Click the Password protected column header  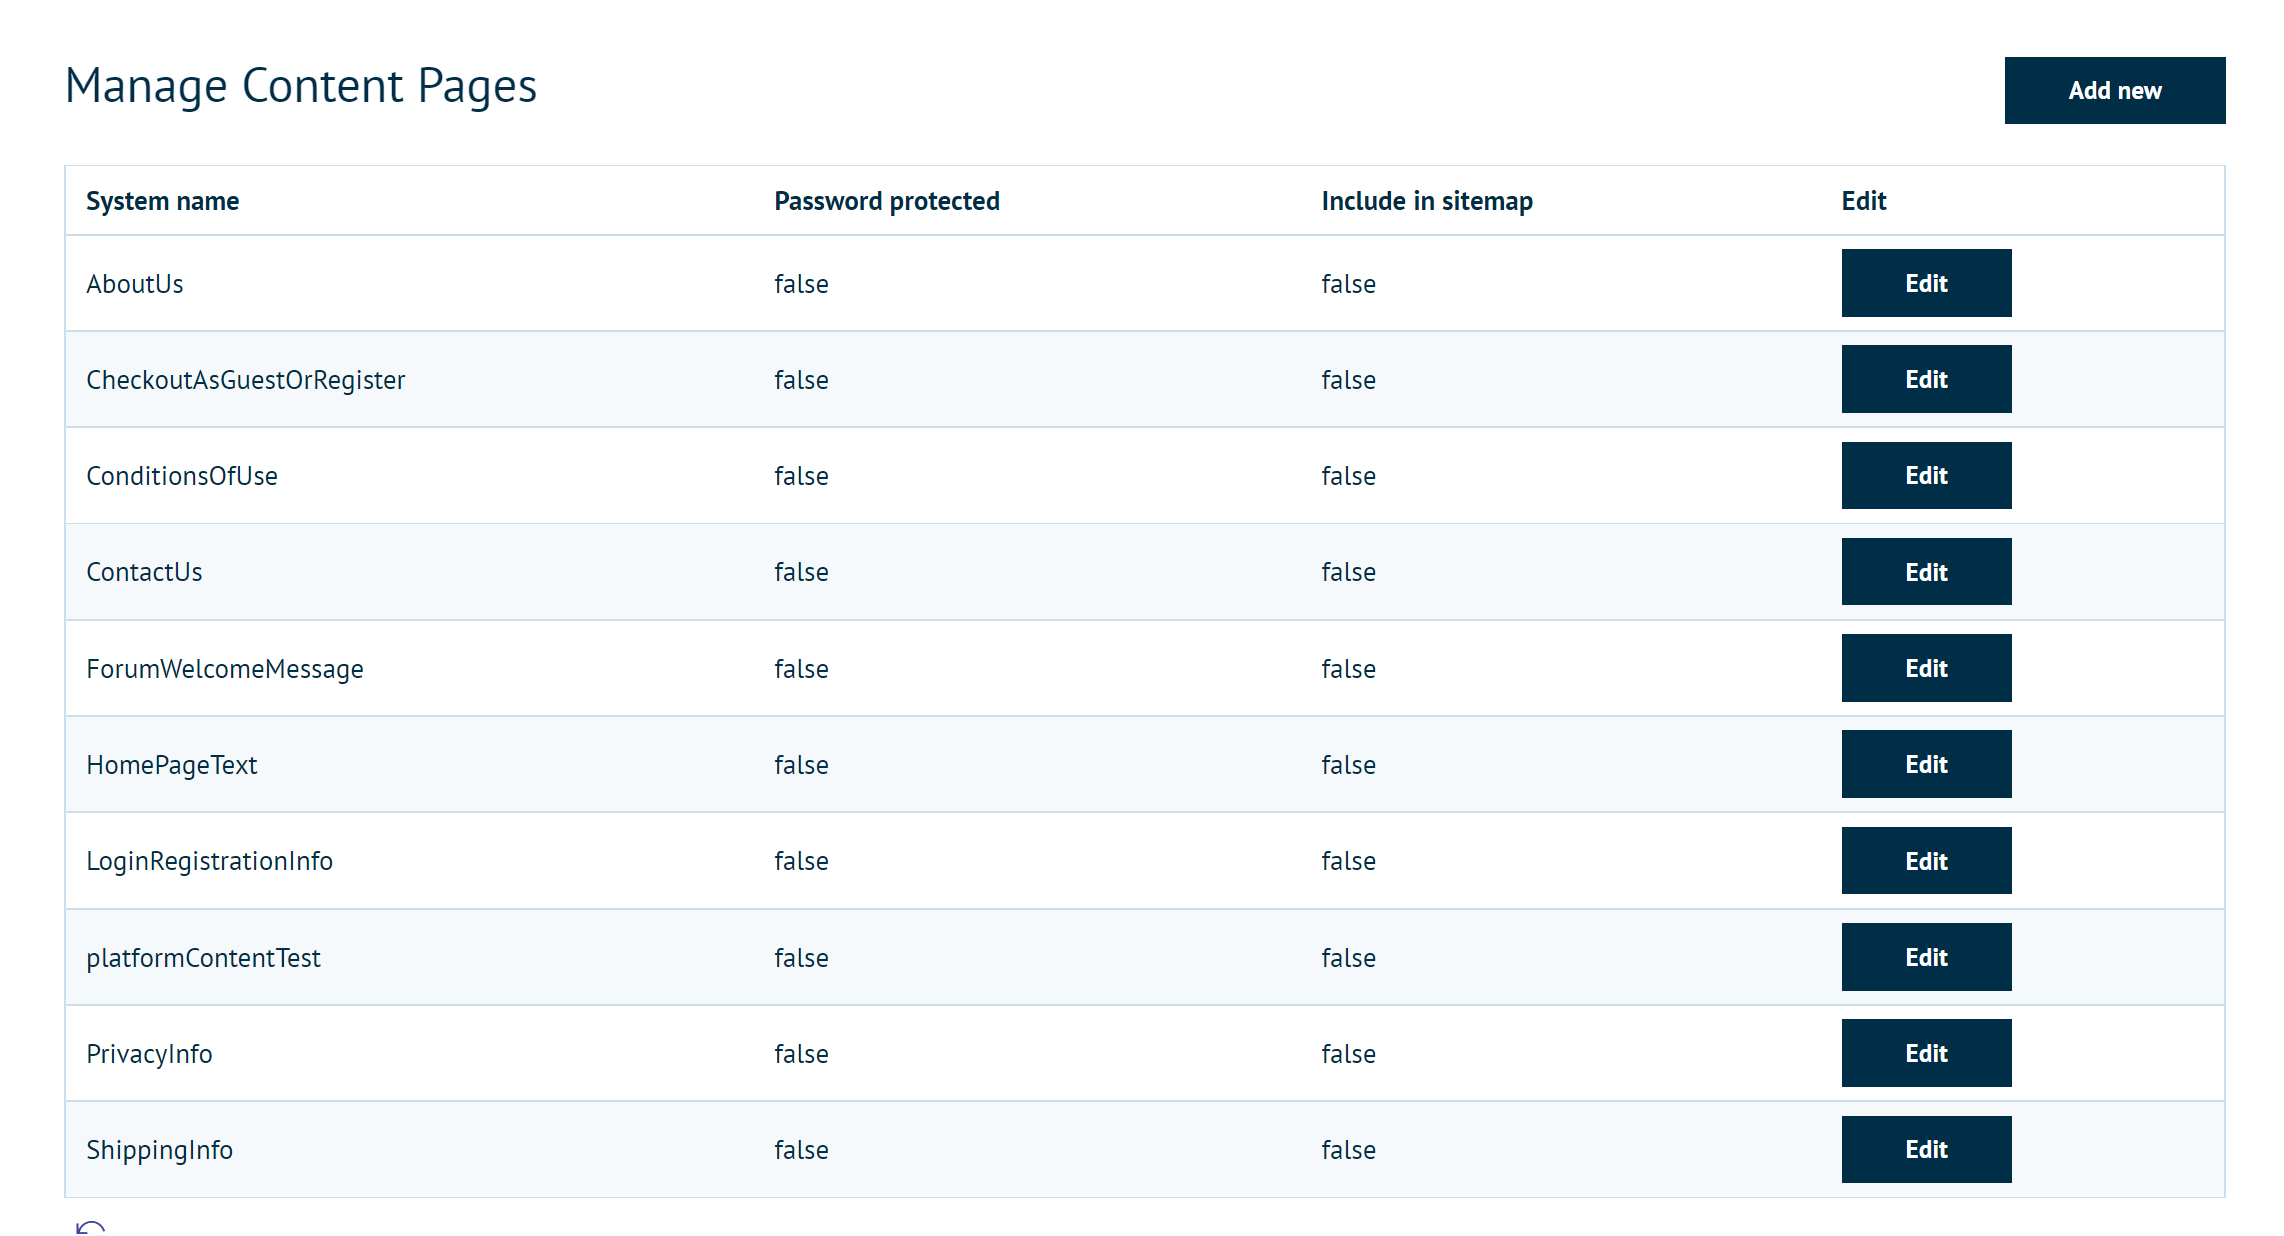(886, 201)
